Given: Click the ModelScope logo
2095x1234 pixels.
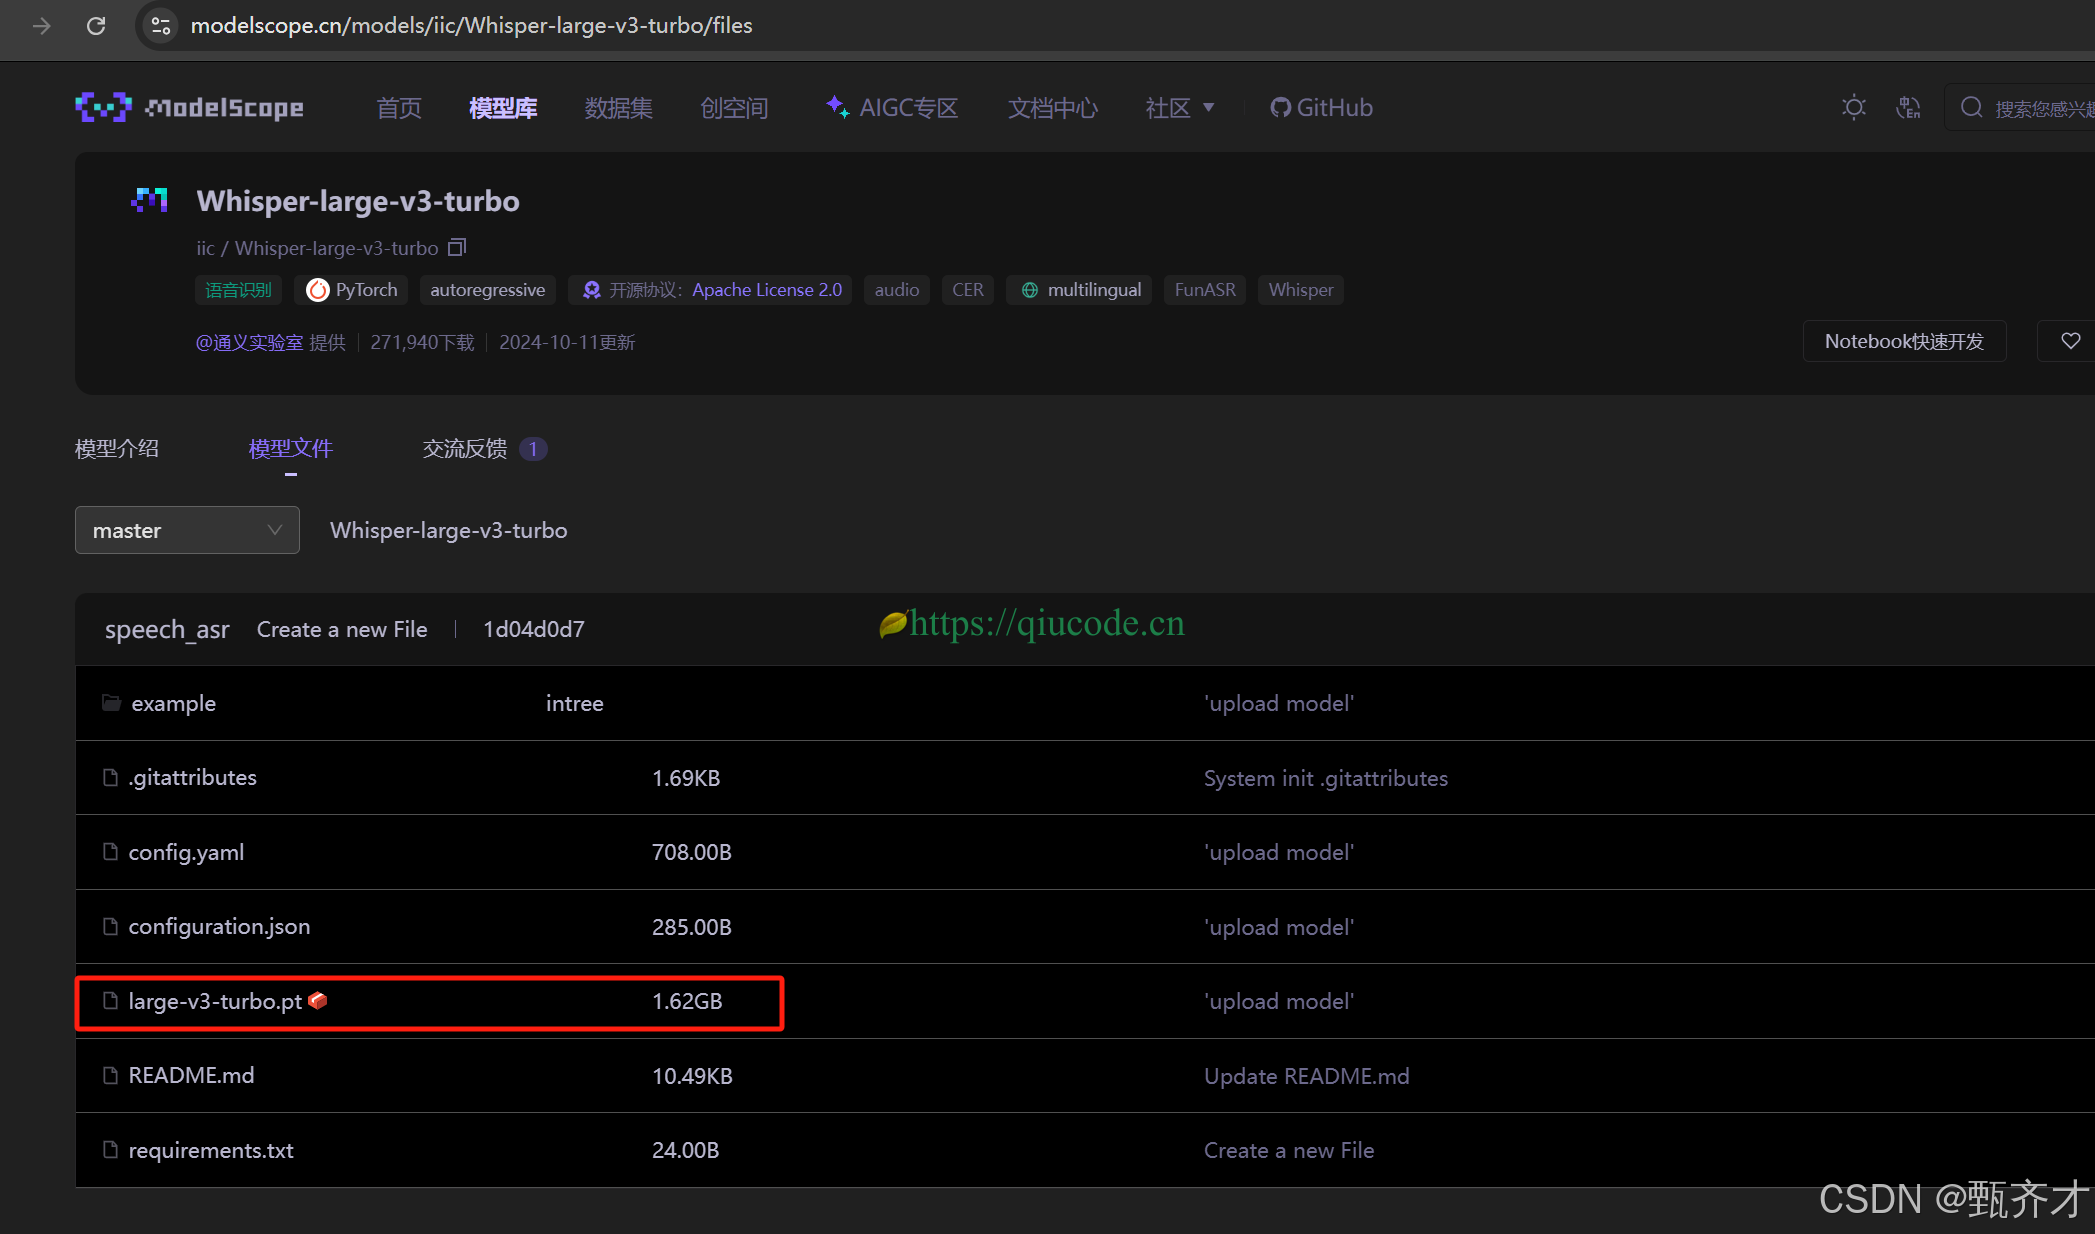Looking at the screenshot, I should pos(189,107).
